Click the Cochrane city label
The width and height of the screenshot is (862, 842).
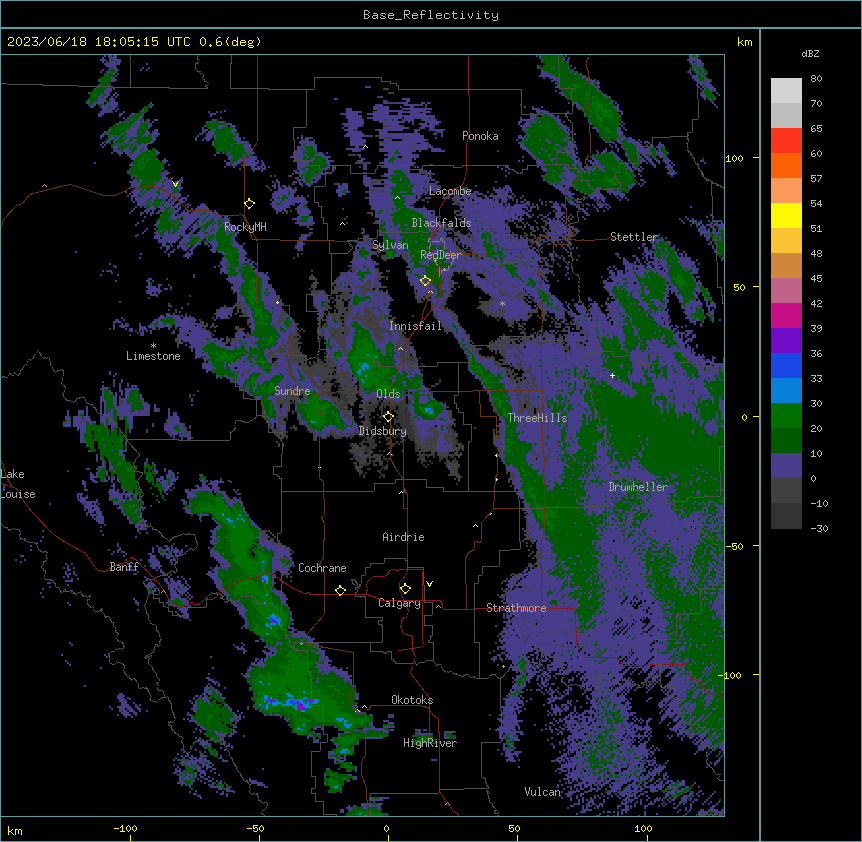[322, 568]
